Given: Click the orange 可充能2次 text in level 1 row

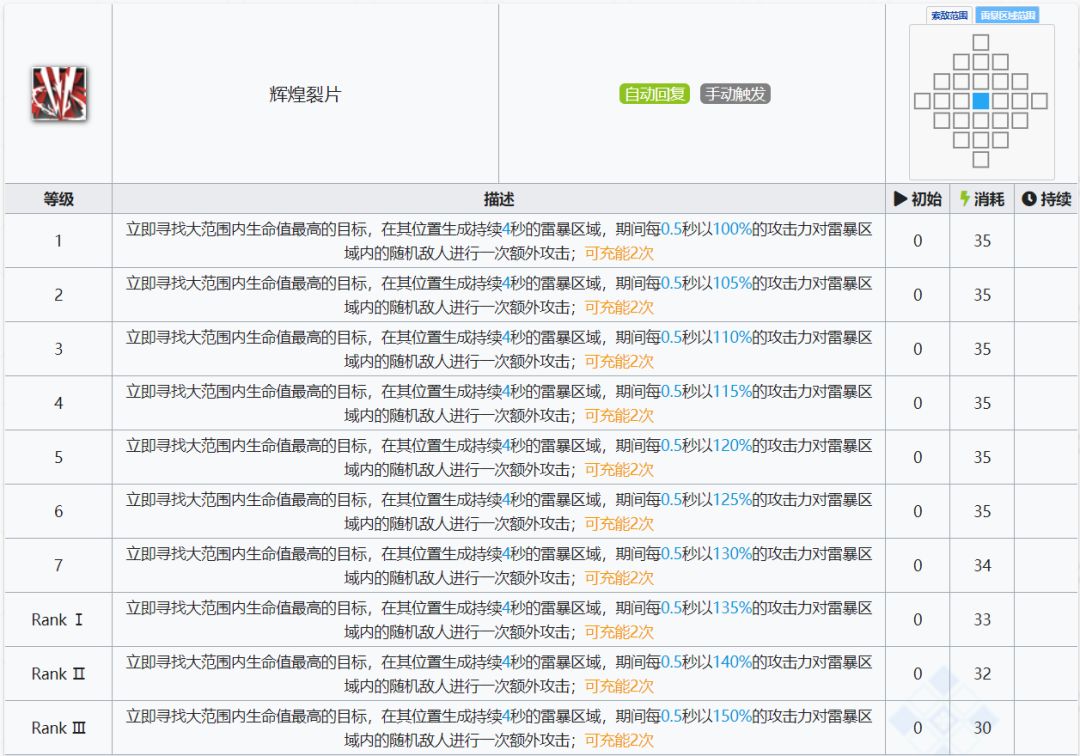Looking at the screenshot, I should (x=619, y=253).
